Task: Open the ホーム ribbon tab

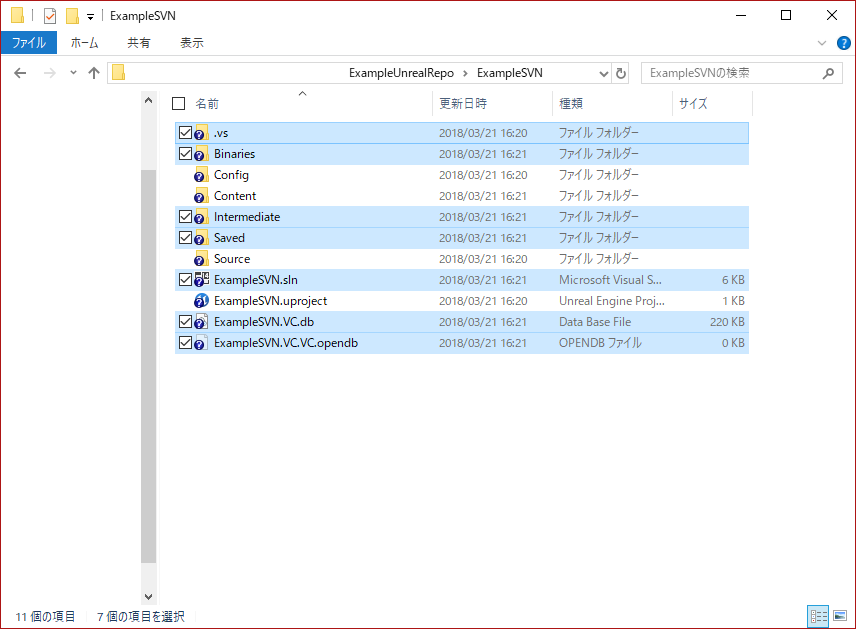Action: (x=85, y=43)
